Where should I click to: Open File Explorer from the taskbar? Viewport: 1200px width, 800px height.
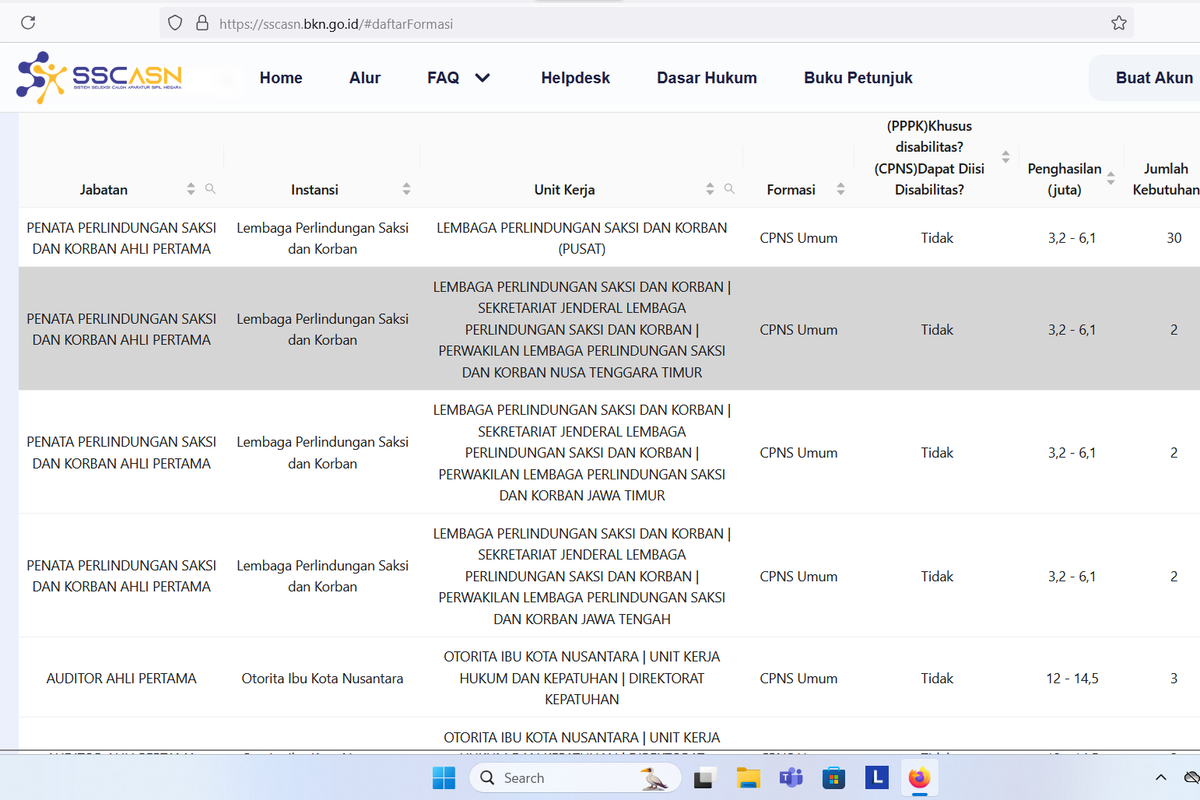(748, 777)
